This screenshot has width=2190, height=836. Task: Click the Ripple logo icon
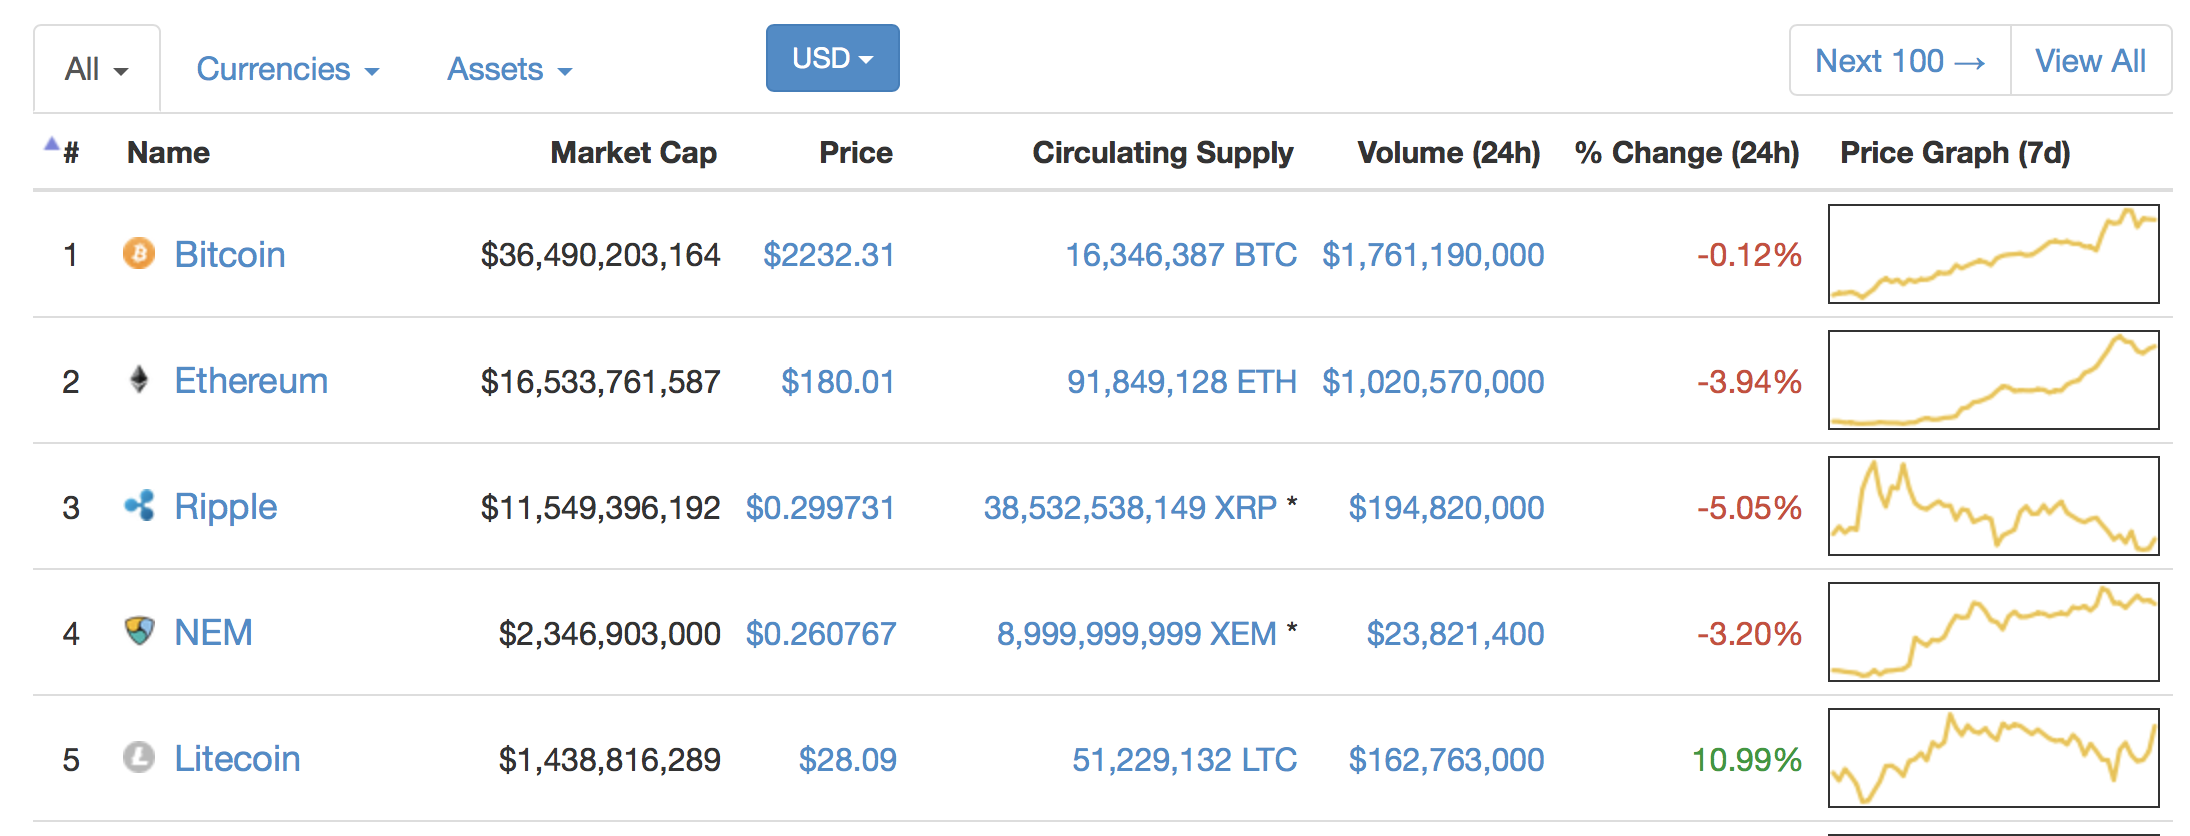click(x=139, y=506)
